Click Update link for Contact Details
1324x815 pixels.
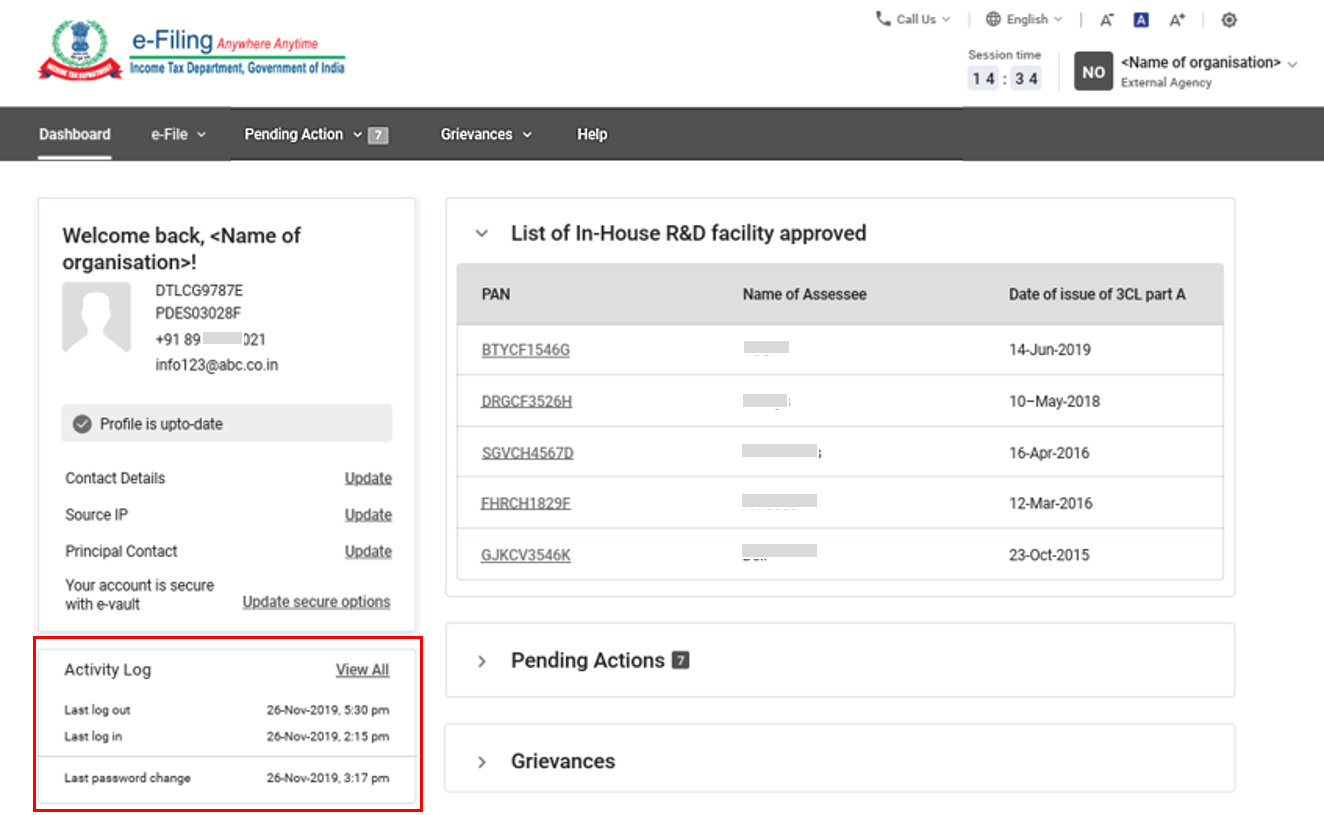[368, 478]
